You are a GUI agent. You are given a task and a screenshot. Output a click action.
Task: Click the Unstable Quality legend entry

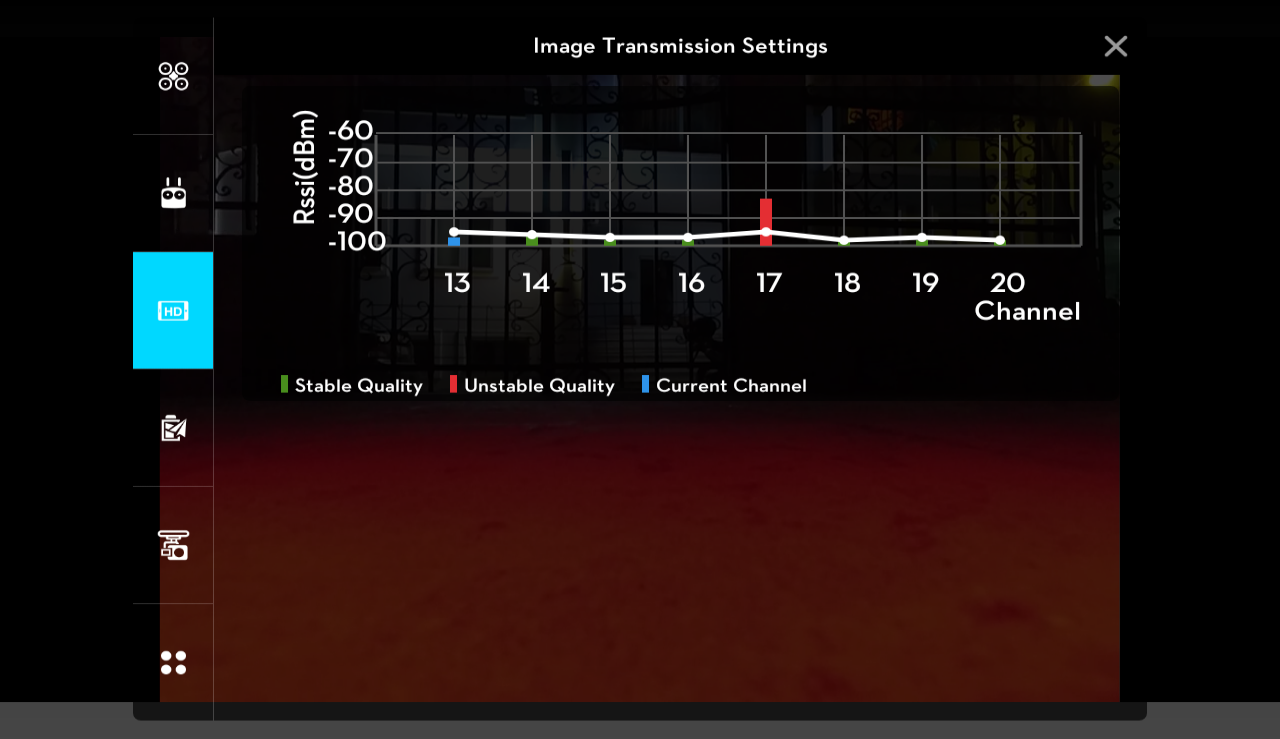[x=532, y=386]
